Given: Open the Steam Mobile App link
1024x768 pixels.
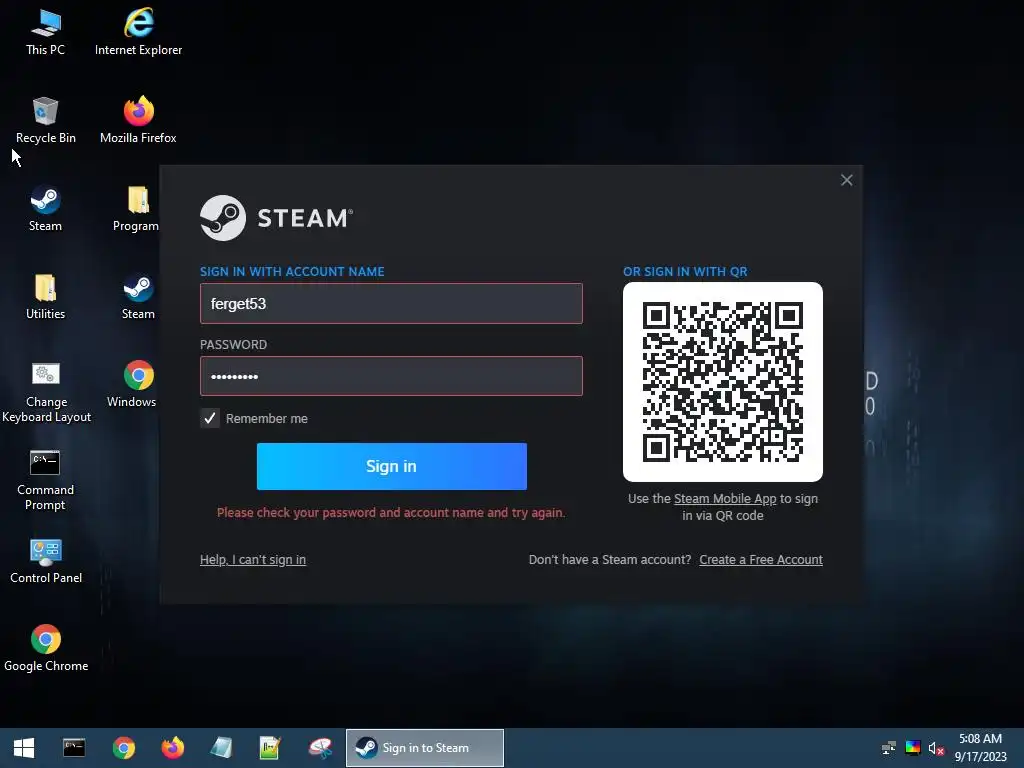Looking at the screenshot, I should coord(725,498).
